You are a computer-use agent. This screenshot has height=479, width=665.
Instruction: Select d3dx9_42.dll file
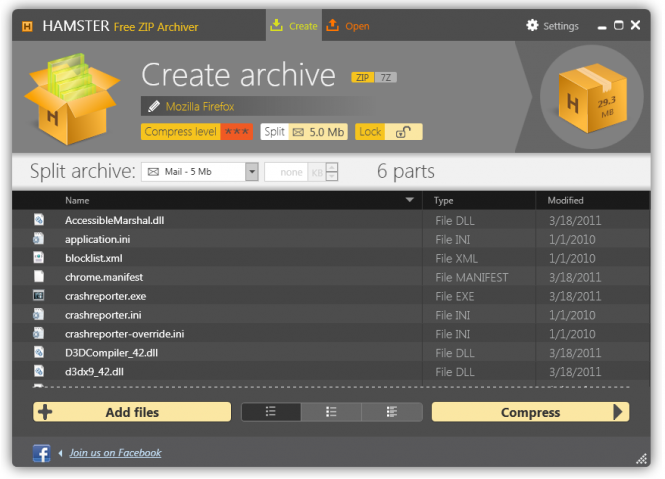pyautogui.click(x=331, y=372)
